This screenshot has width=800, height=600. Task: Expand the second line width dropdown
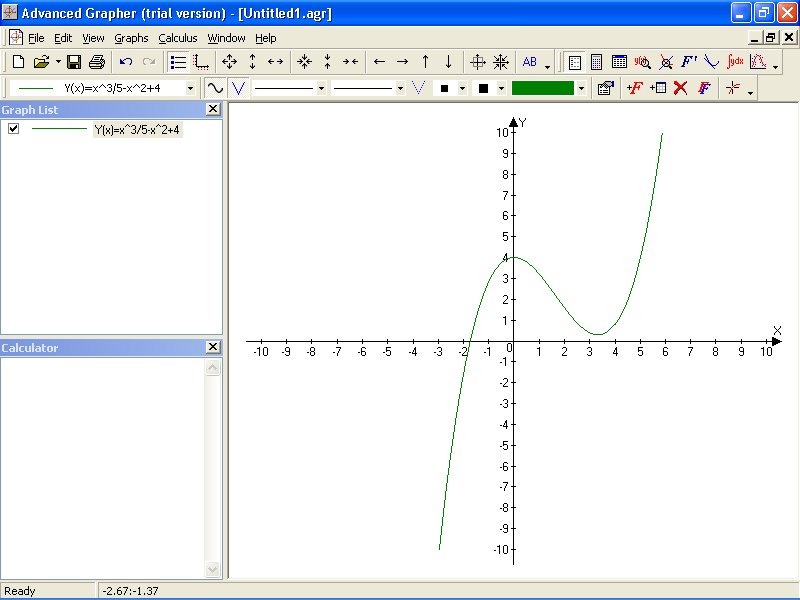click(400, 89)
